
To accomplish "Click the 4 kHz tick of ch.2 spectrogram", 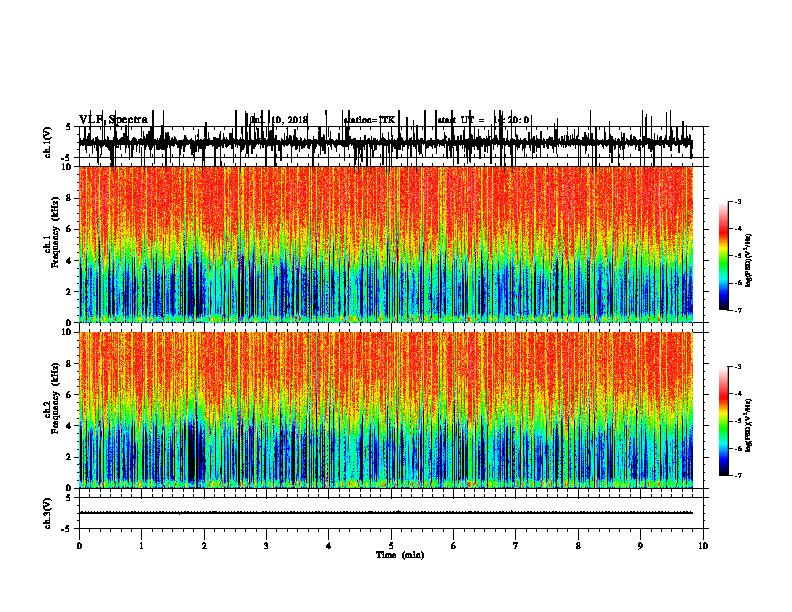I will [x=70, y=426].
